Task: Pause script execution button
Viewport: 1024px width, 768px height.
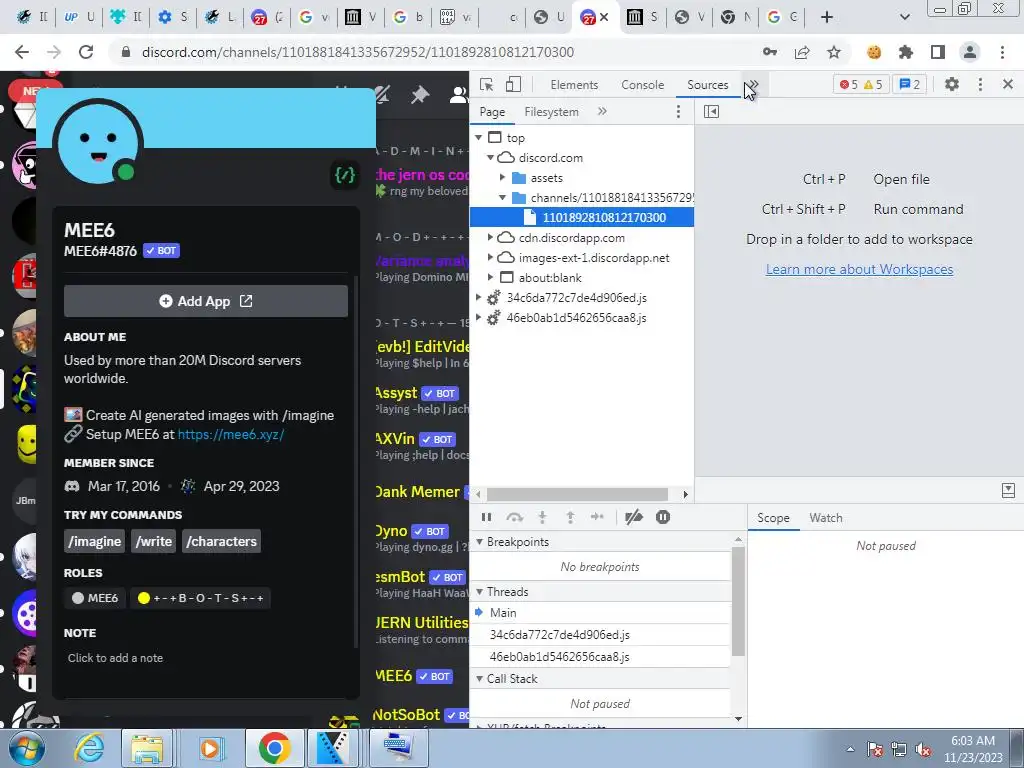Action: (x=486, y=517)
